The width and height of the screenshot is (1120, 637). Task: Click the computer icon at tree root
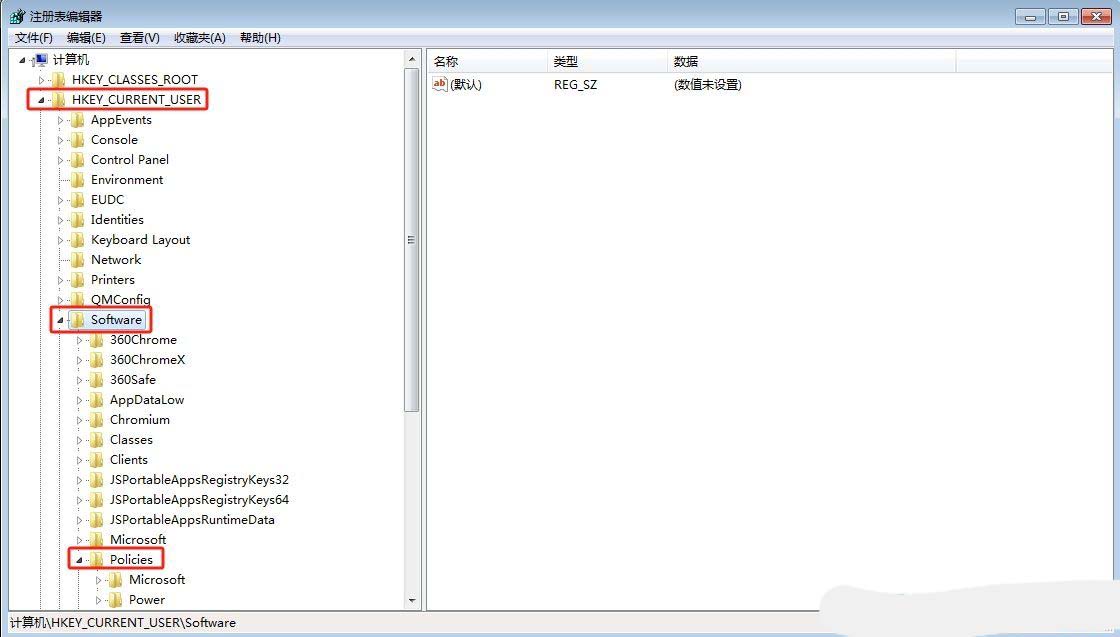(x=41, y=60)
